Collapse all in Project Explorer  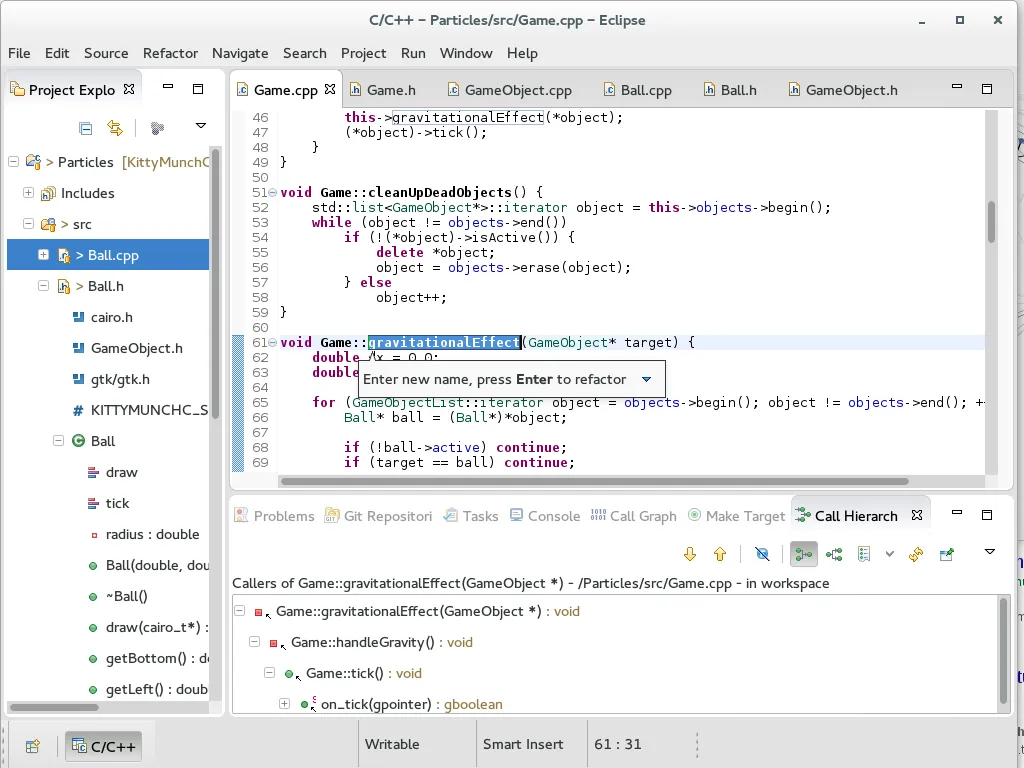point(86,128)
